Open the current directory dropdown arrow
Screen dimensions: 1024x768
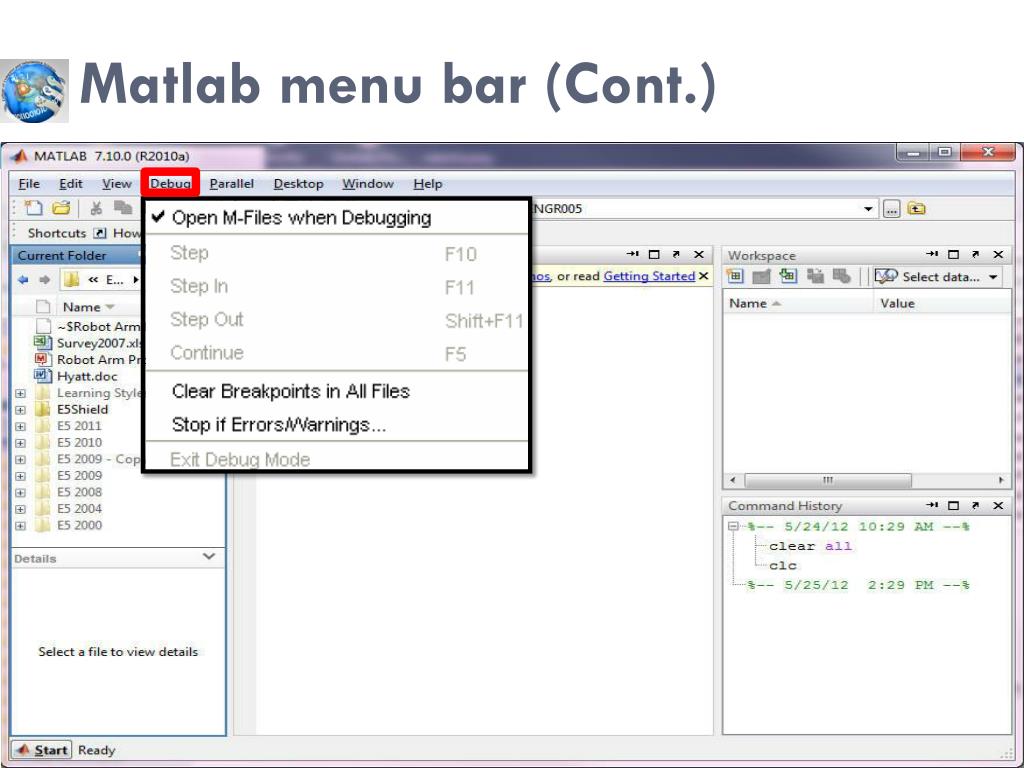click(868, 209)
